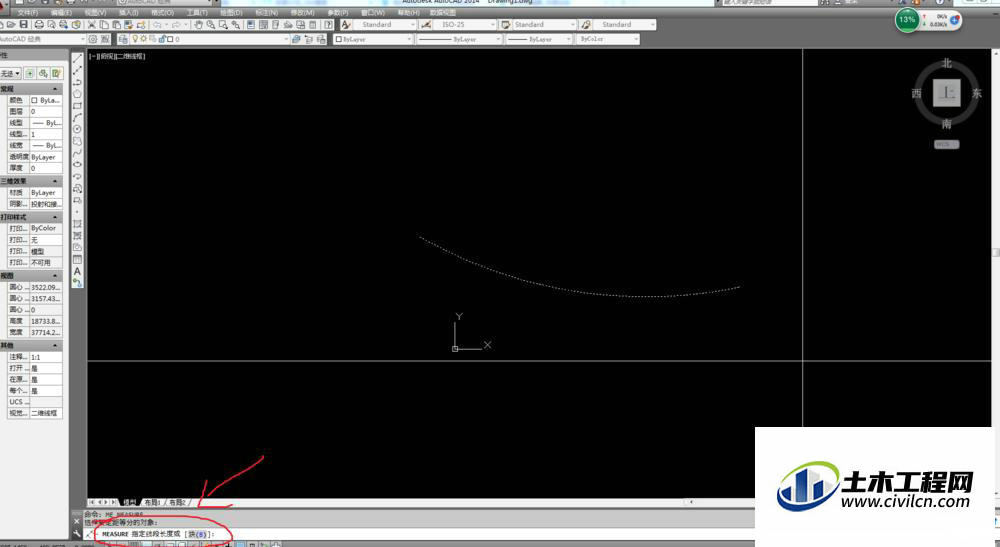Open the 绘图(D) menu
The width and height of the screenshot is (1000, 547).
pos(231,12)
